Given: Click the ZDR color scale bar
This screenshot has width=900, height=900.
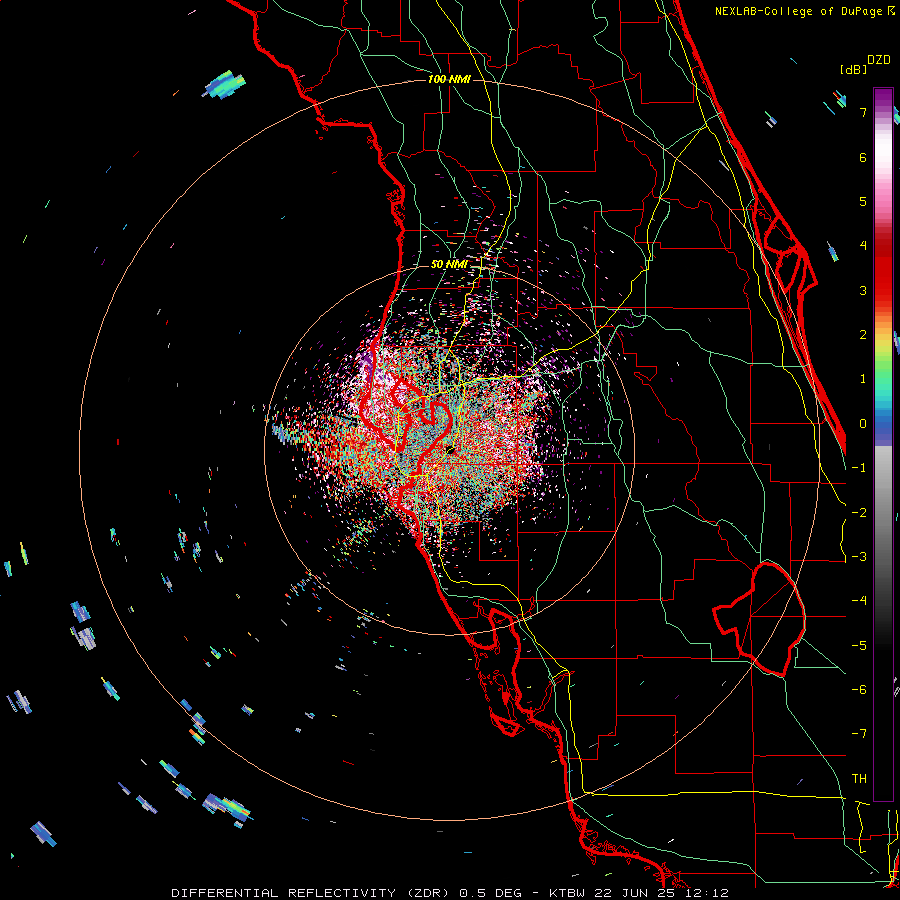Looking at the screenshot, I should (x=883, y=444).
